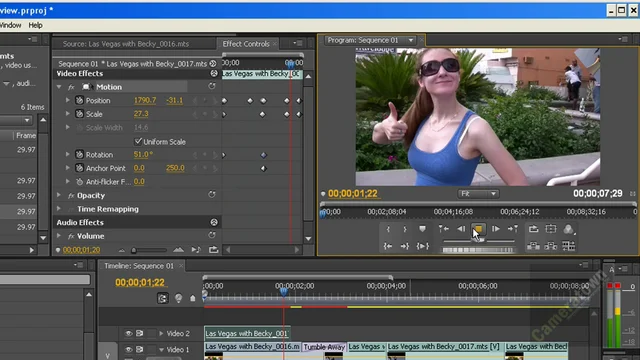The image size is (640, 360).
Task: Toggle animation stopwatch for Rotation
Action: click(x=80, y=155)
